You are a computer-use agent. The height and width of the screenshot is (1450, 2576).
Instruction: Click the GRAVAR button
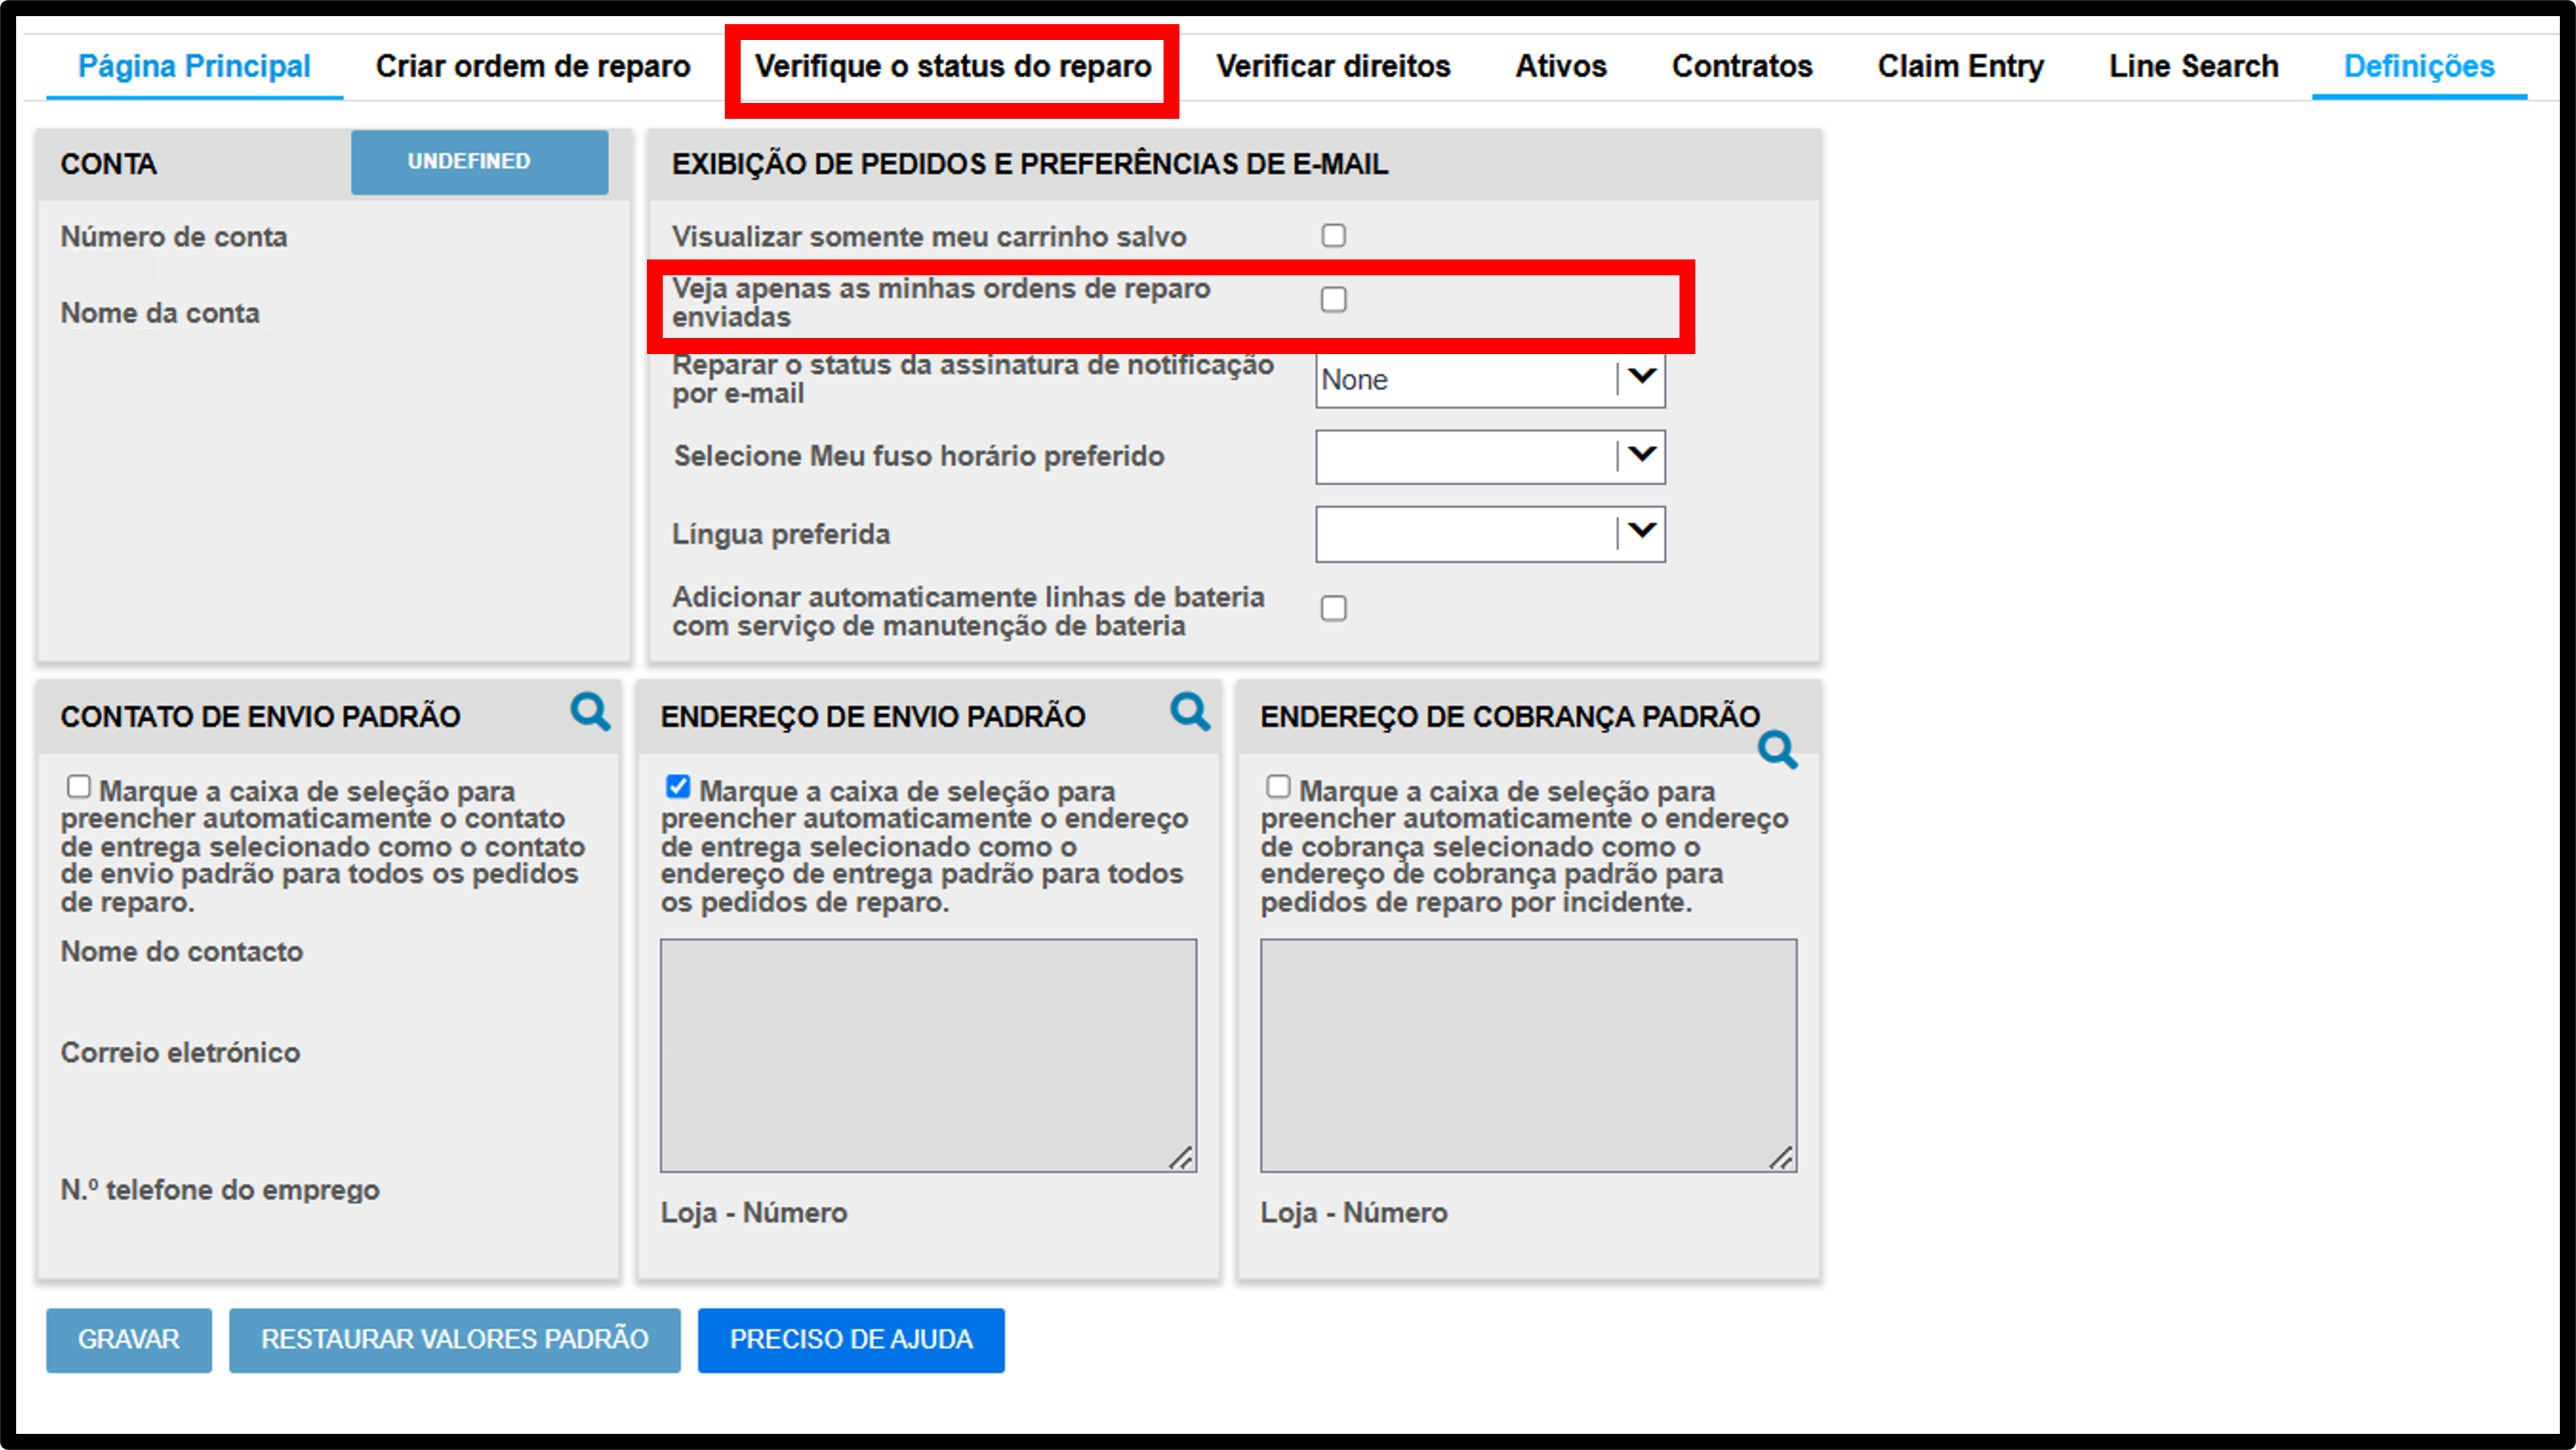[129, 1339]
